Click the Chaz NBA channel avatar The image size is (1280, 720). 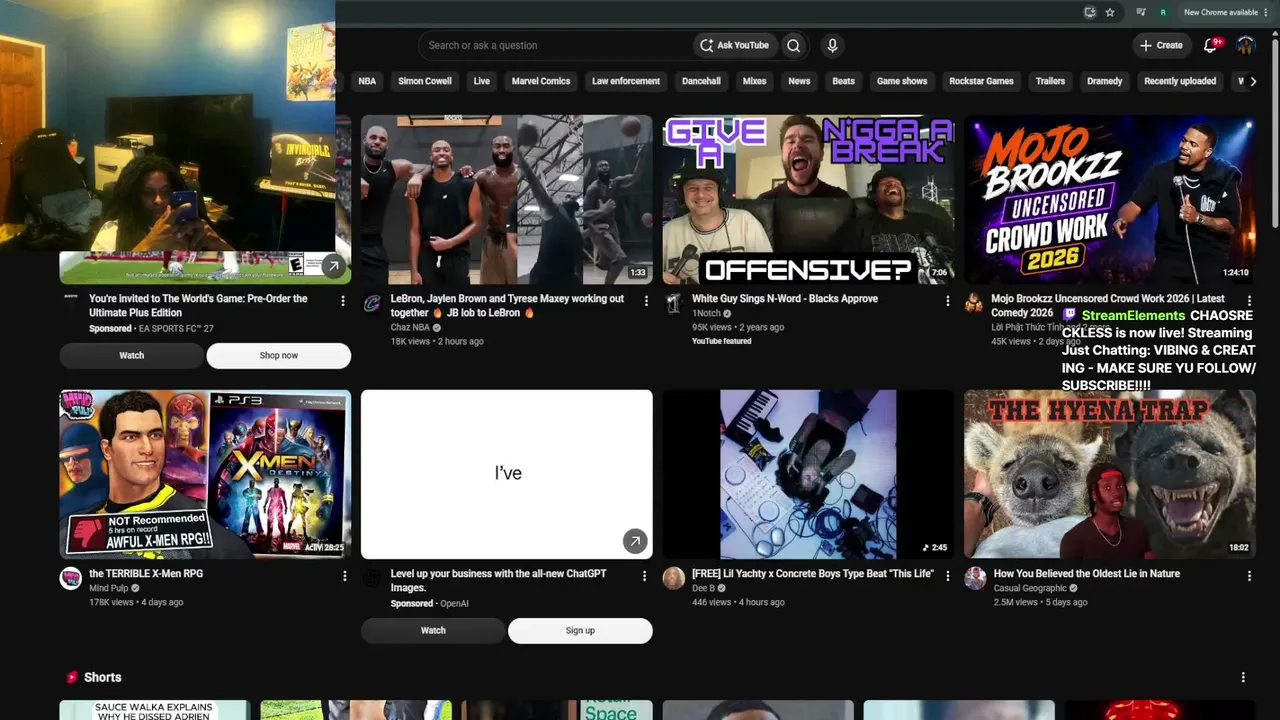pyautogui.click(x=372, y=303)
